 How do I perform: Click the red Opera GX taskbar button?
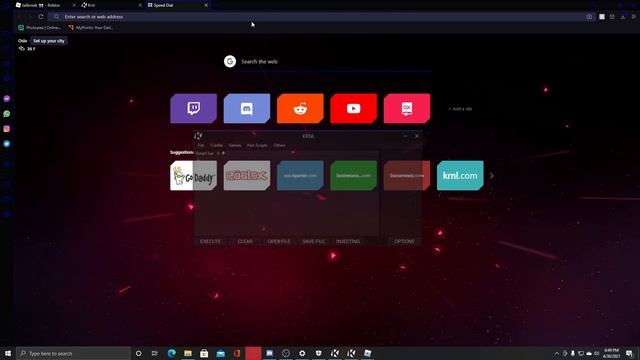pyautogui.click(x=253, y=353)
